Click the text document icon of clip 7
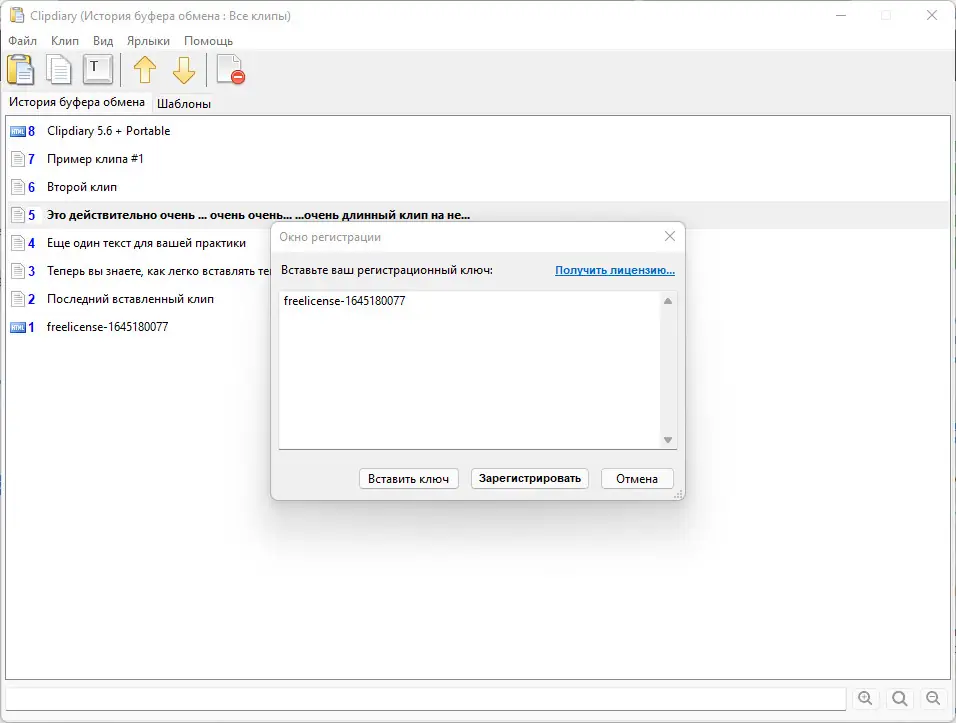The width and height of the screenshot is (956, 723). click(x=18, y=159)
